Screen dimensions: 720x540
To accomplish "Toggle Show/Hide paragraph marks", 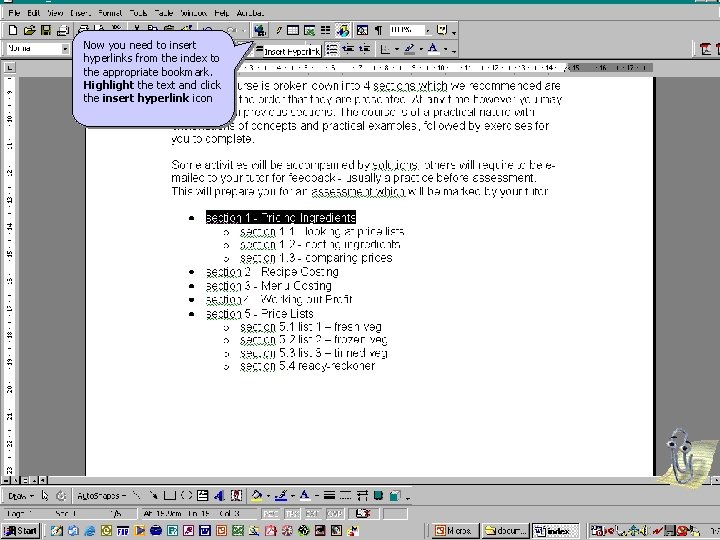I will tap(378, 30).
